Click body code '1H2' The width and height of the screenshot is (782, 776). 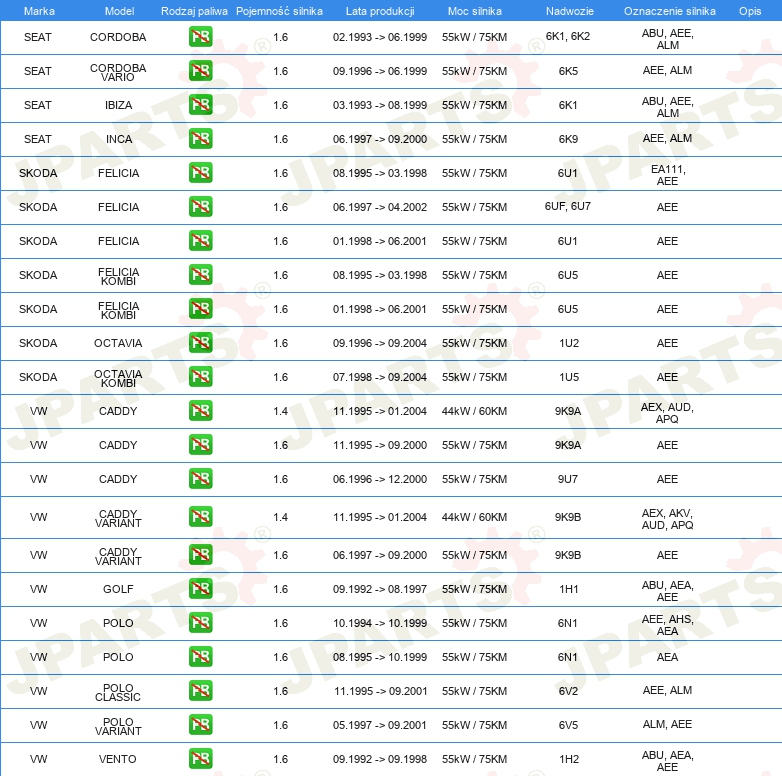(x=569, y=759)
